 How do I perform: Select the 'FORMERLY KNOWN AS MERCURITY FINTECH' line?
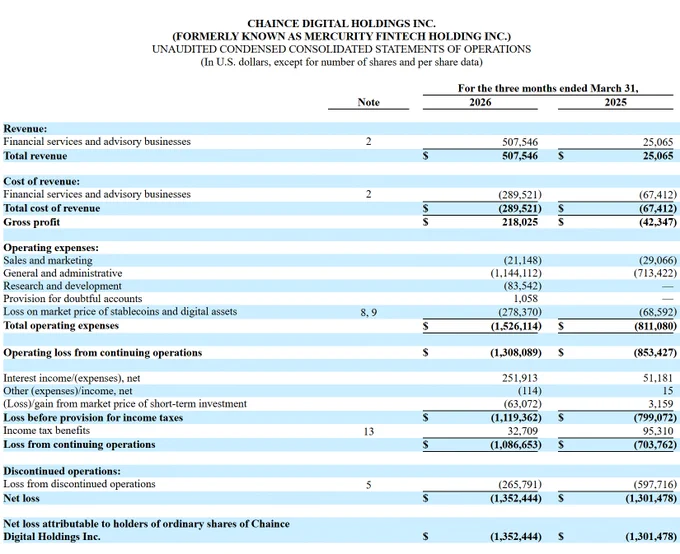[341, 36]
